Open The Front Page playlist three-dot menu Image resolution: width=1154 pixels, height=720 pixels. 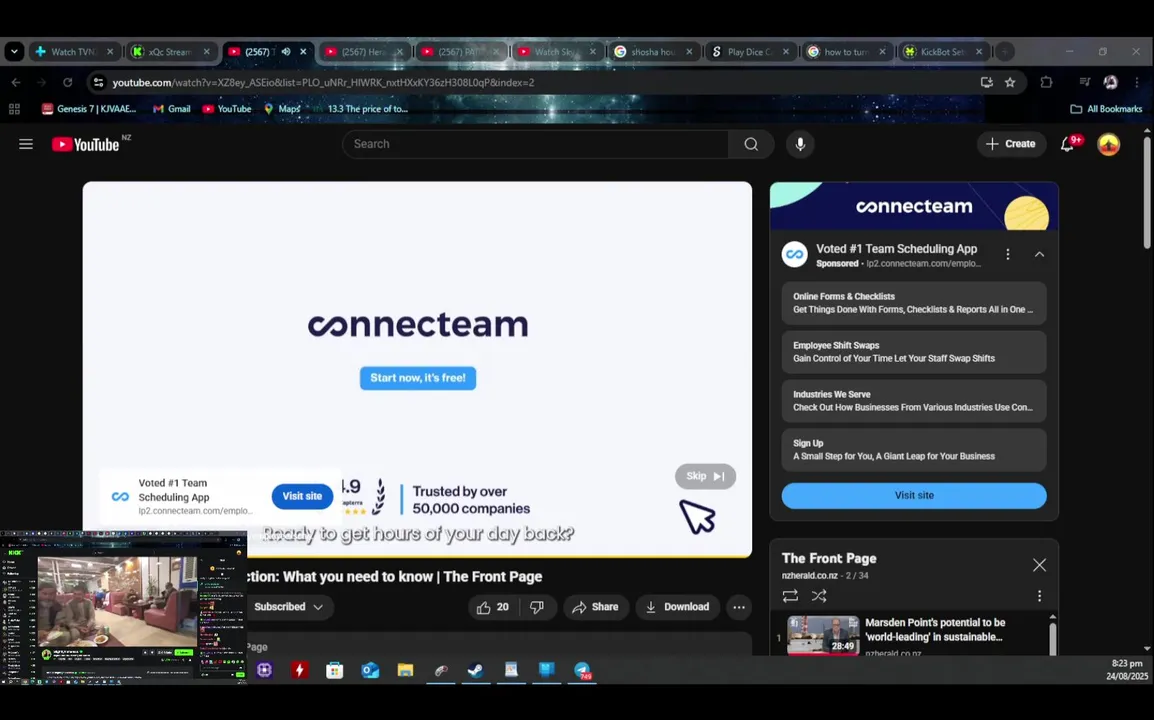[x=1039, y=596]
